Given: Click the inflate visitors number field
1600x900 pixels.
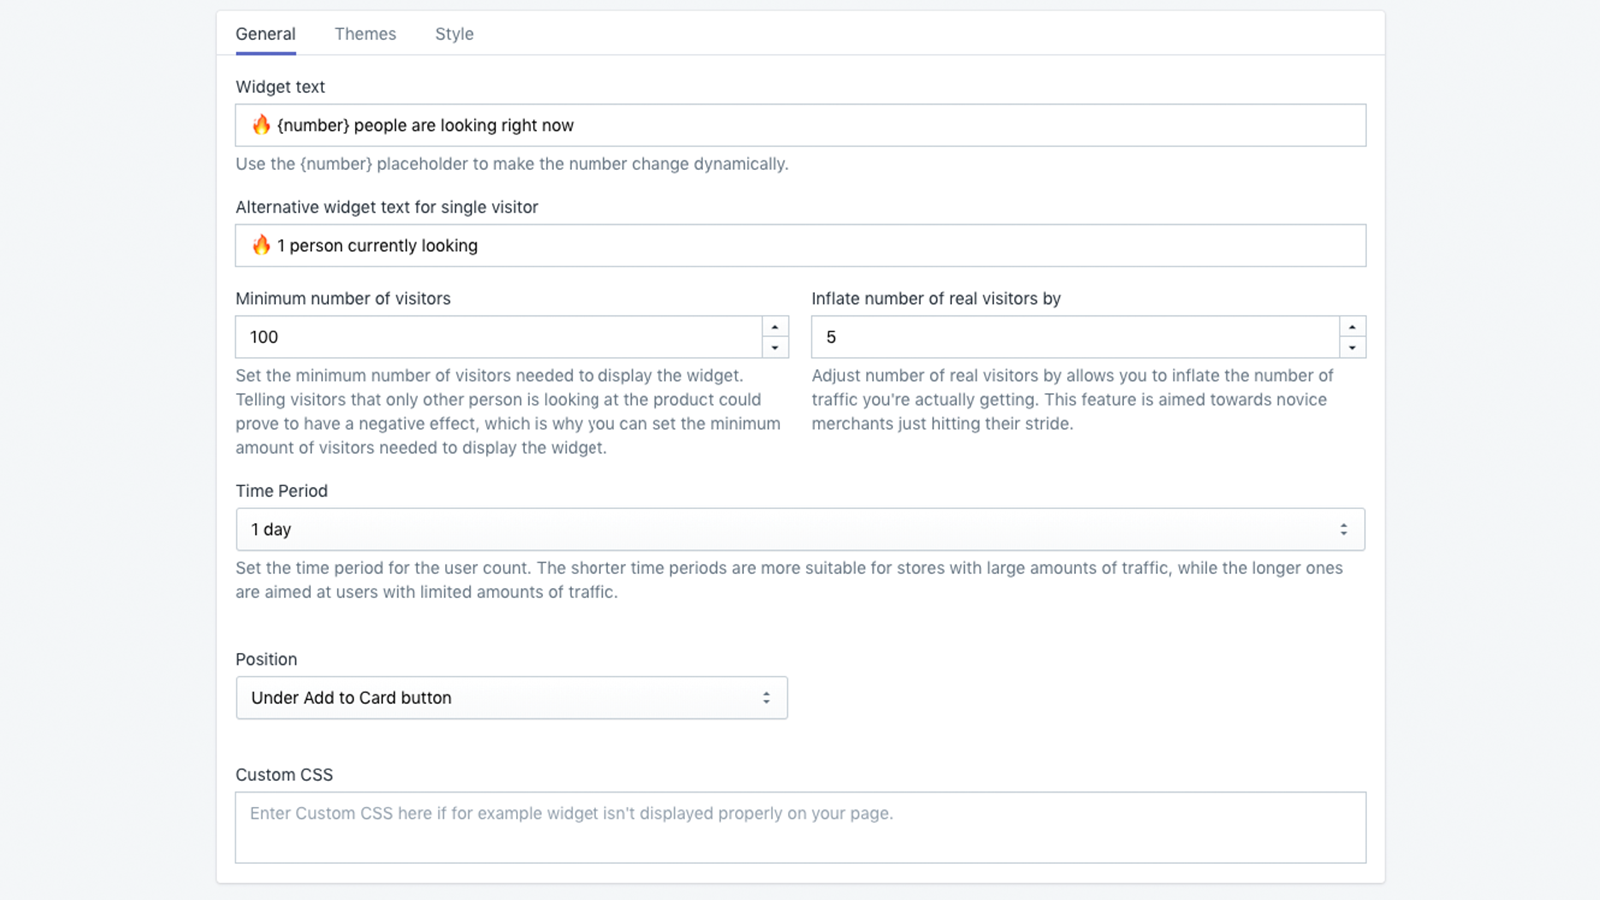Looking at the screenshot, I should [x=1075, y=337].
